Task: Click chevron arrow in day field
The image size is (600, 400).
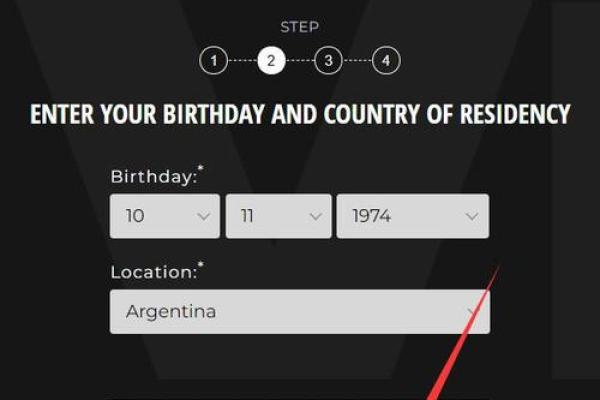Action: [x=204, y=217]
